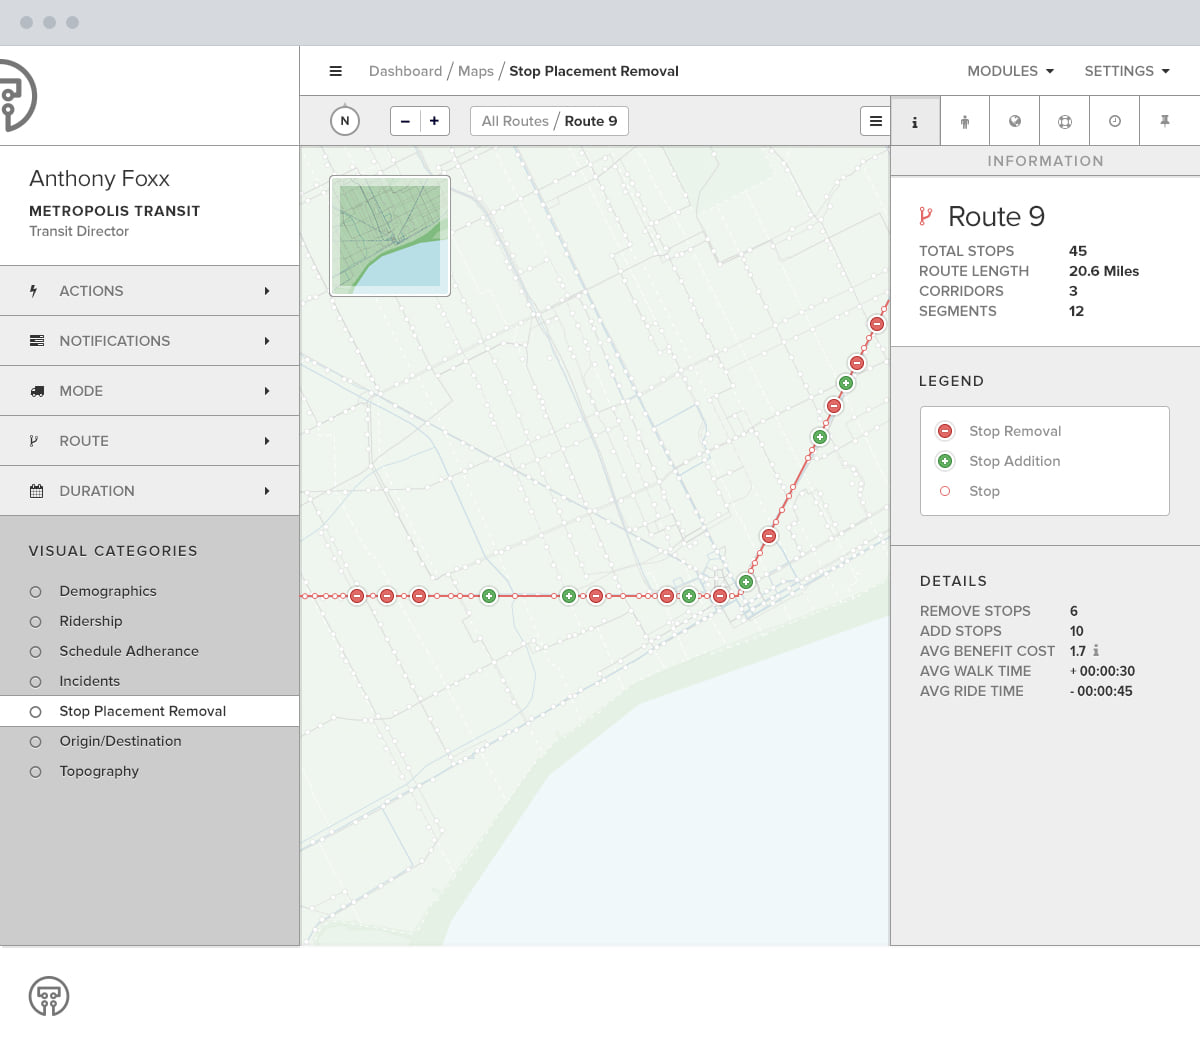
Task: Expand the MODE arrow in sidebar
Action: click(267, 391)
